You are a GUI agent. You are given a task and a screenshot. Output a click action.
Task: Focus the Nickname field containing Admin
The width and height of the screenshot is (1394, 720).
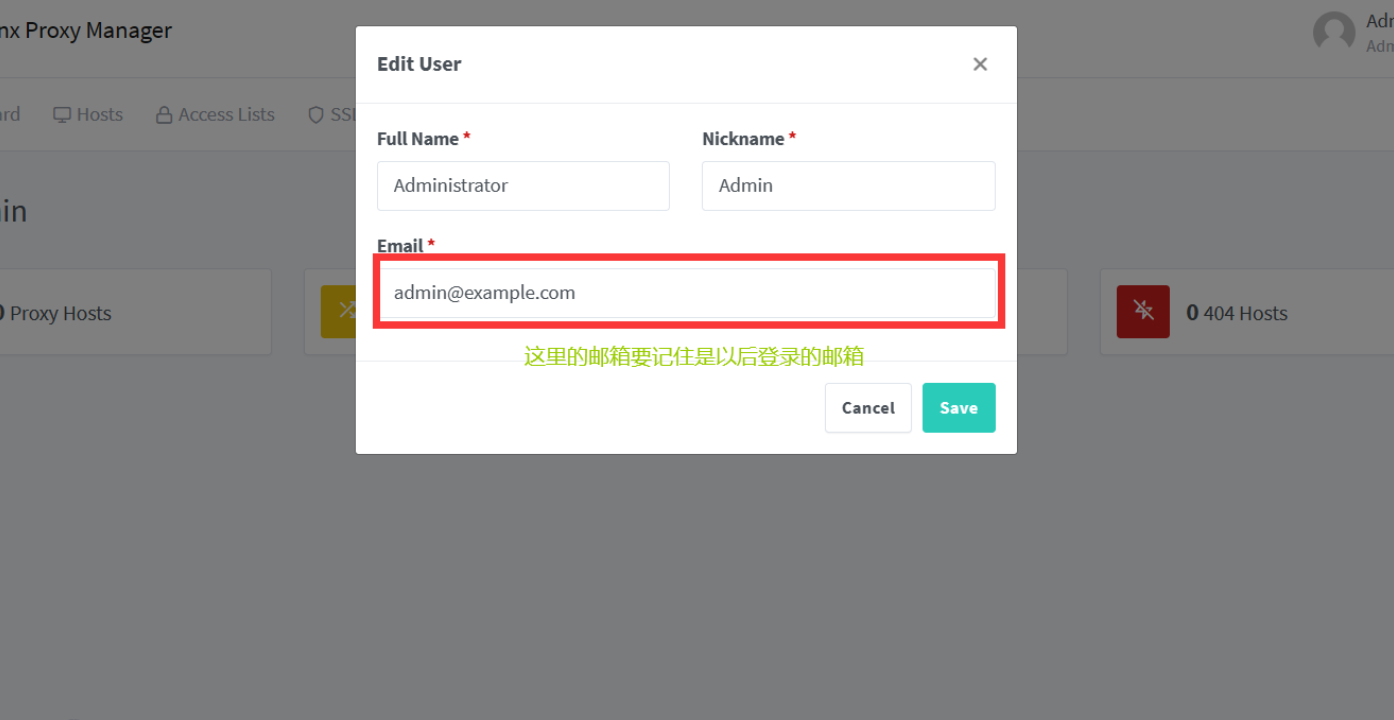pos(848,186)
